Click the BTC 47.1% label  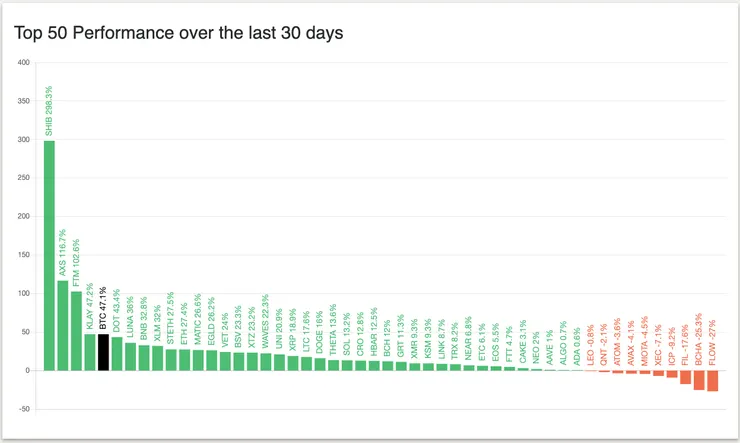pyautogui.click(x=104, y=310)
